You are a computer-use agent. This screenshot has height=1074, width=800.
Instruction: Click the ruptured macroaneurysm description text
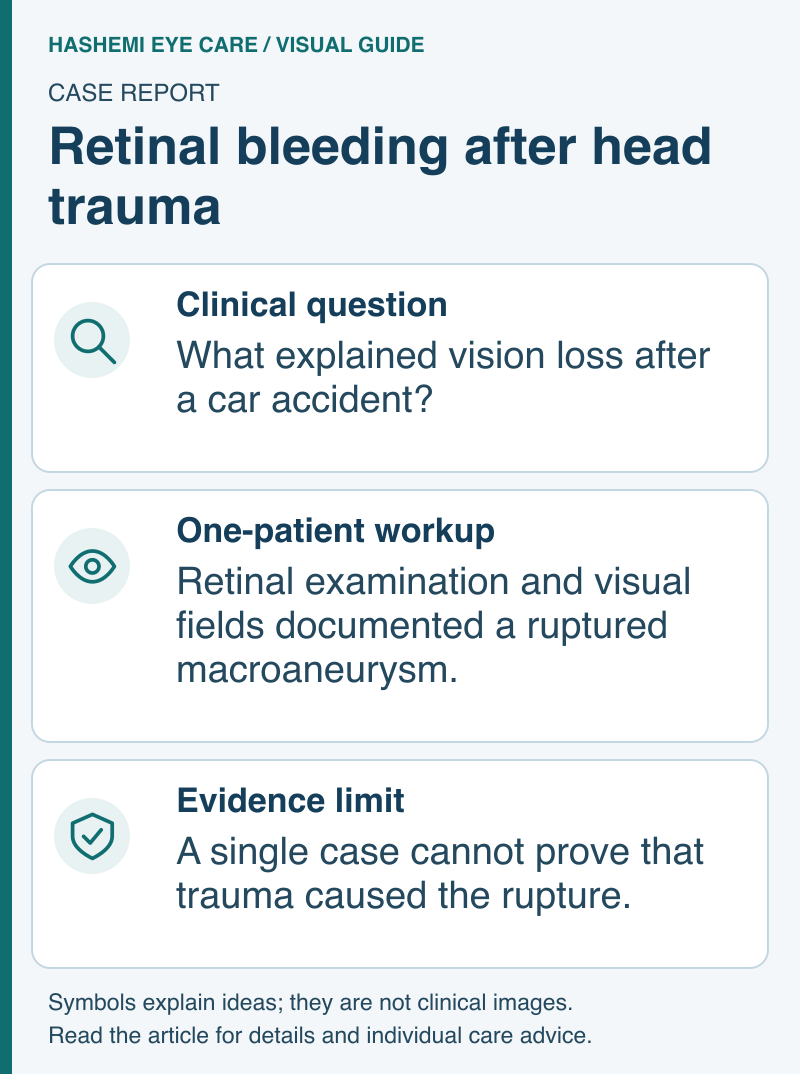433,625
